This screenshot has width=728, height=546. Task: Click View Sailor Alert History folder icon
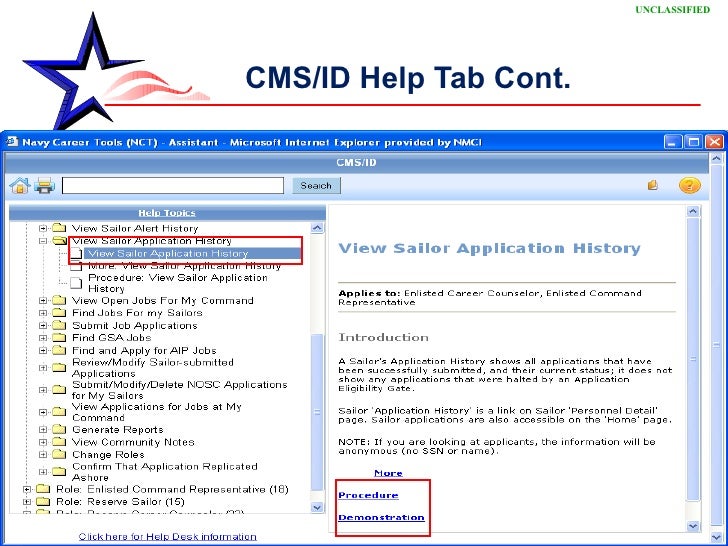[59, 228]
